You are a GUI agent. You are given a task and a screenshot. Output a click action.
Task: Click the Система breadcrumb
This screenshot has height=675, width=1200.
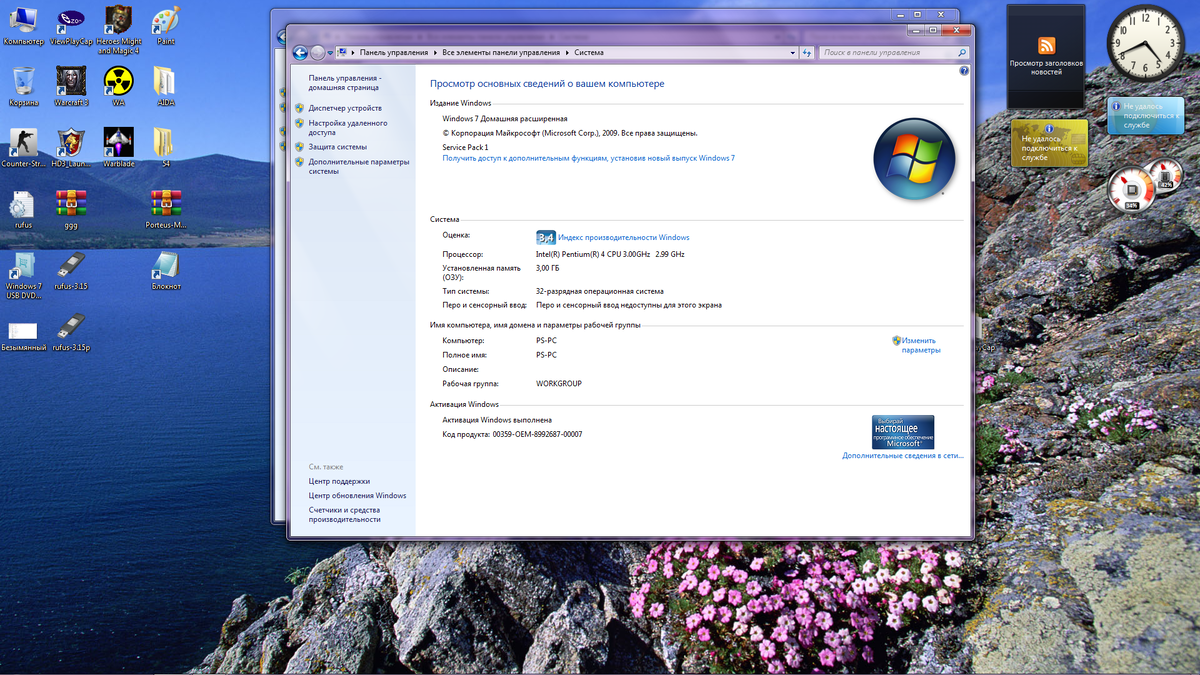[x=589, y=52]
